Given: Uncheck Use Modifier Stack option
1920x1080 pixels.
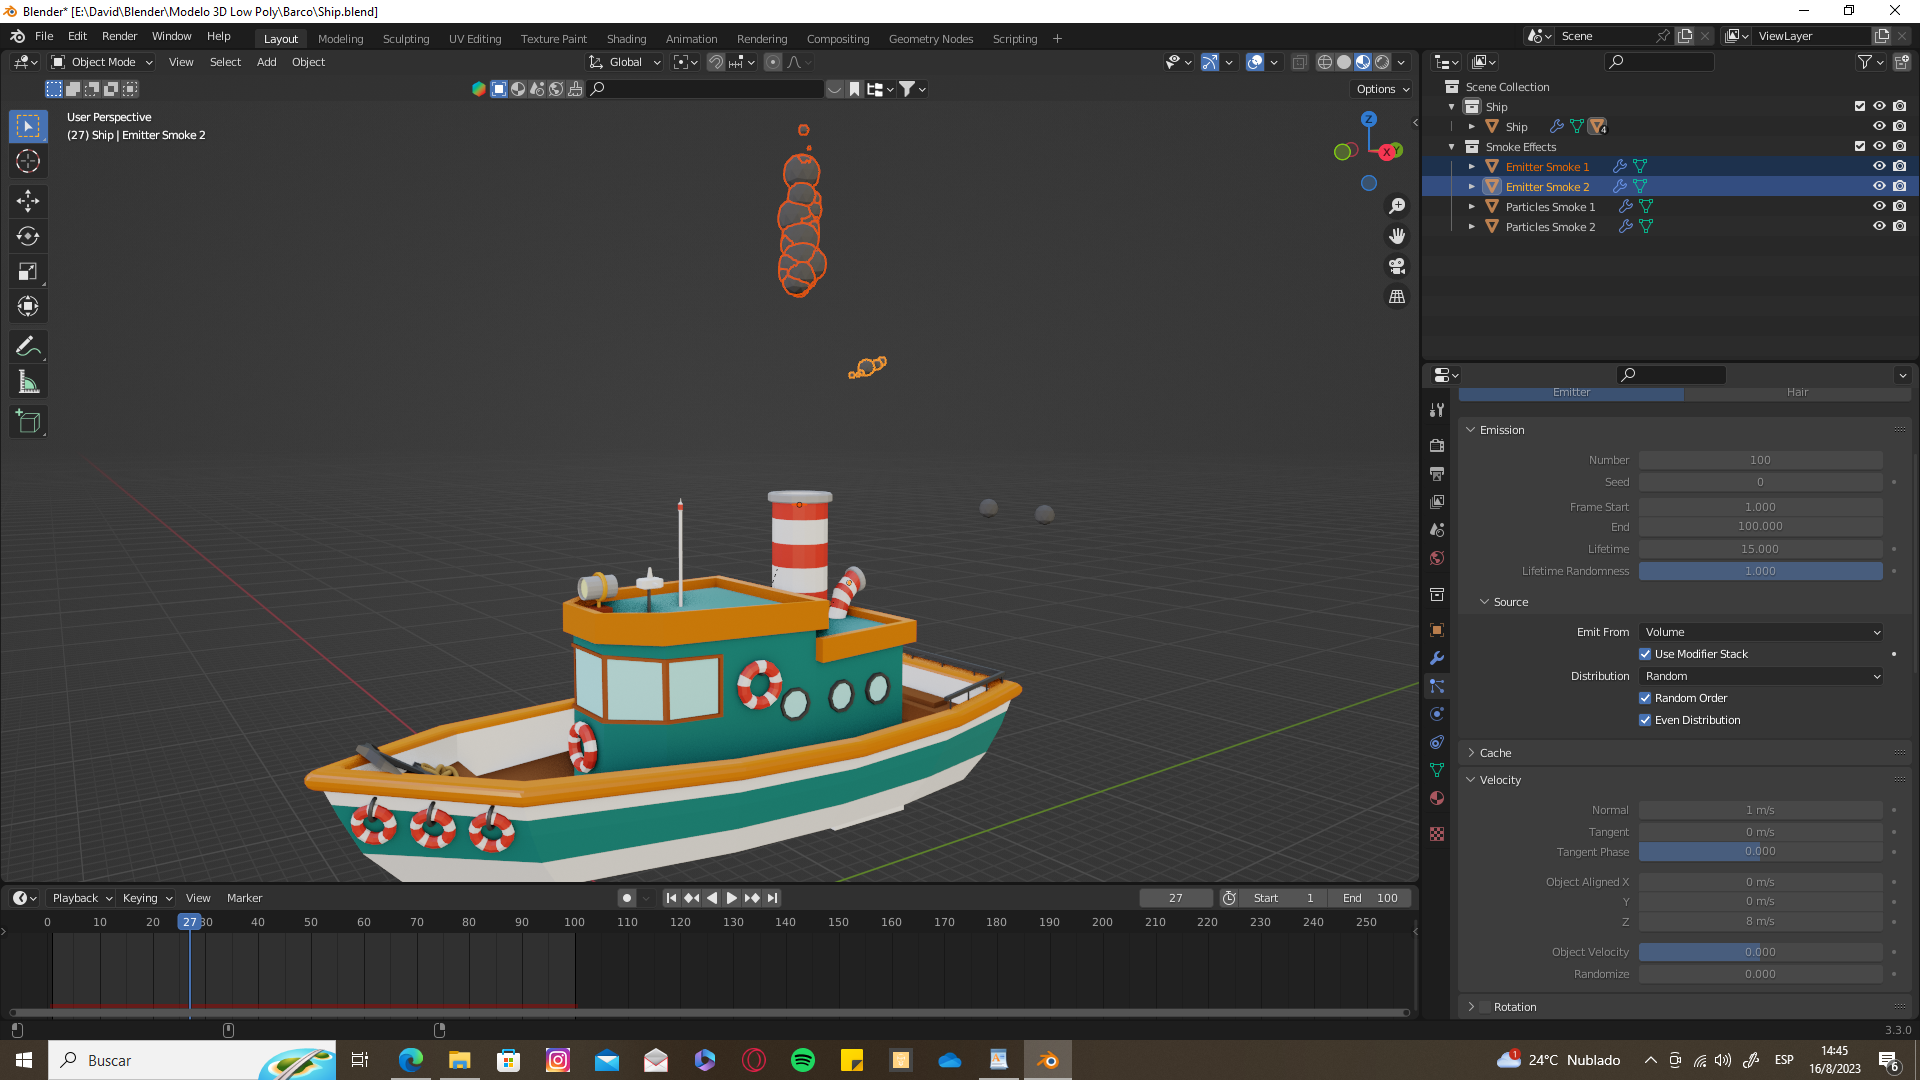Looking at the screenshot, I should tap(1645, 654).
